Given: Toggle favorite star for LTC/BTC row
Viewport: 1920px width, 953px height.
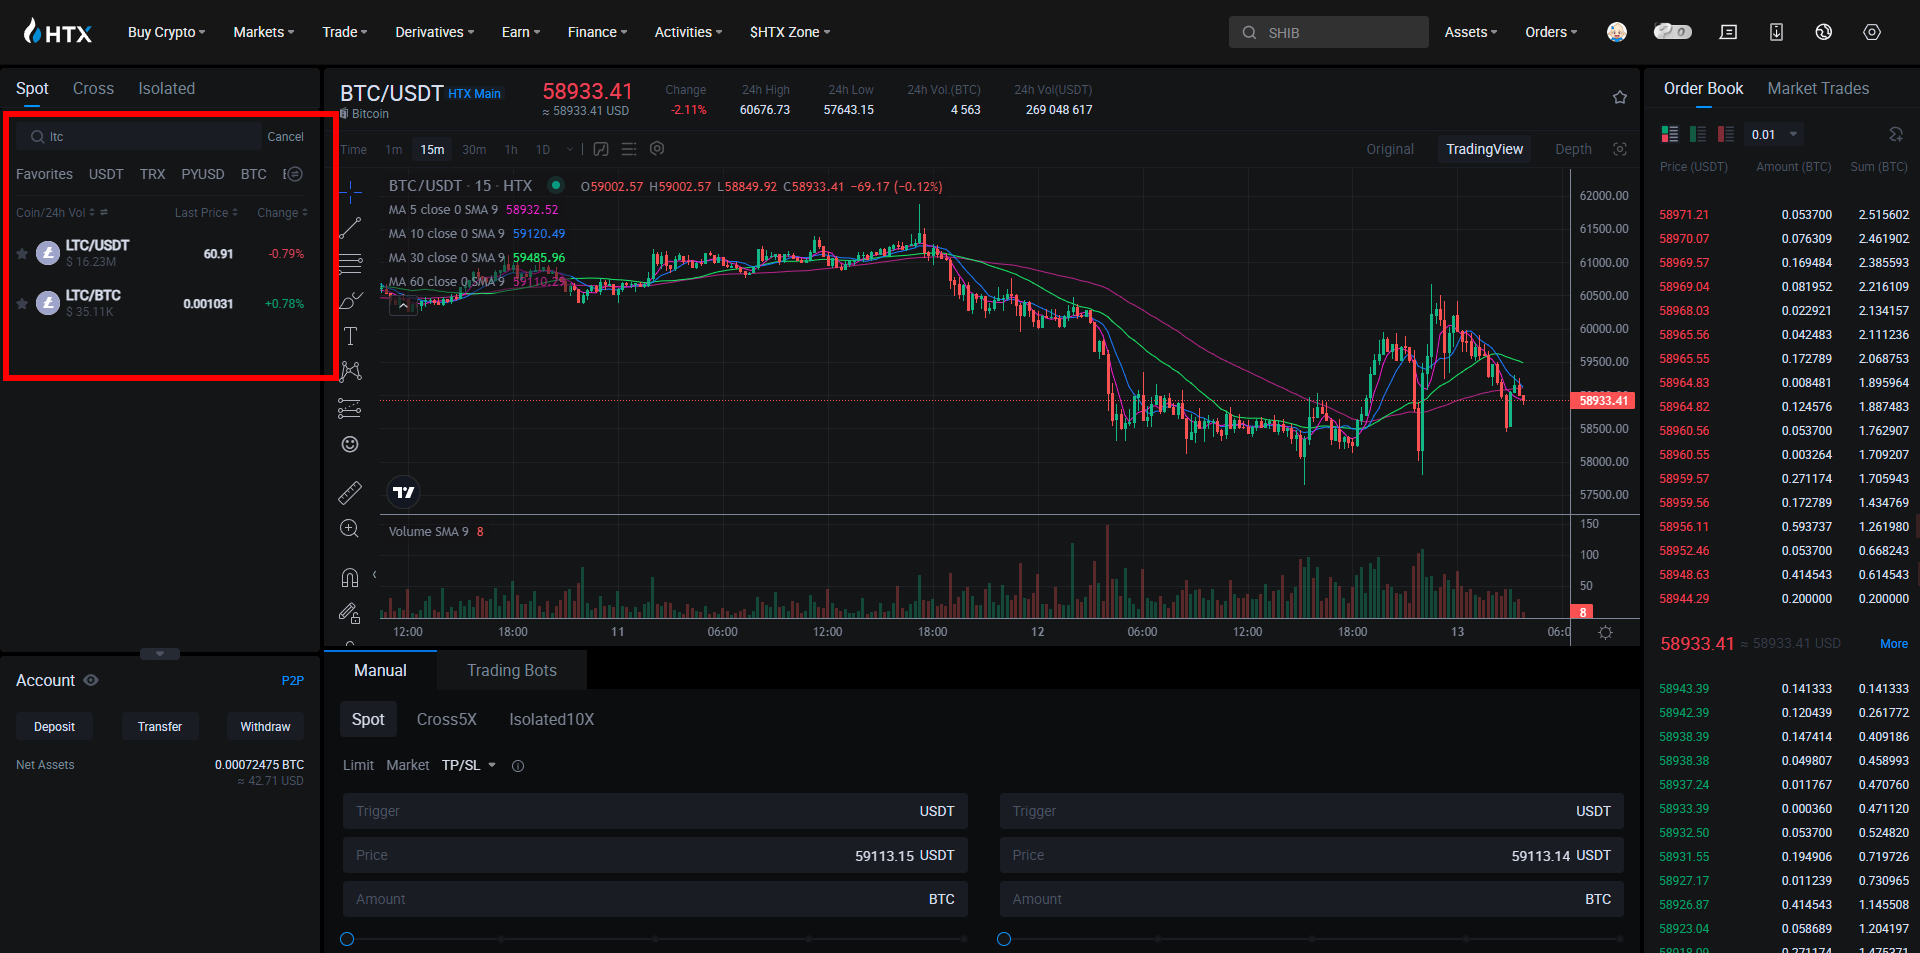Looking at the screenshot, I should [x=22, y=303].
